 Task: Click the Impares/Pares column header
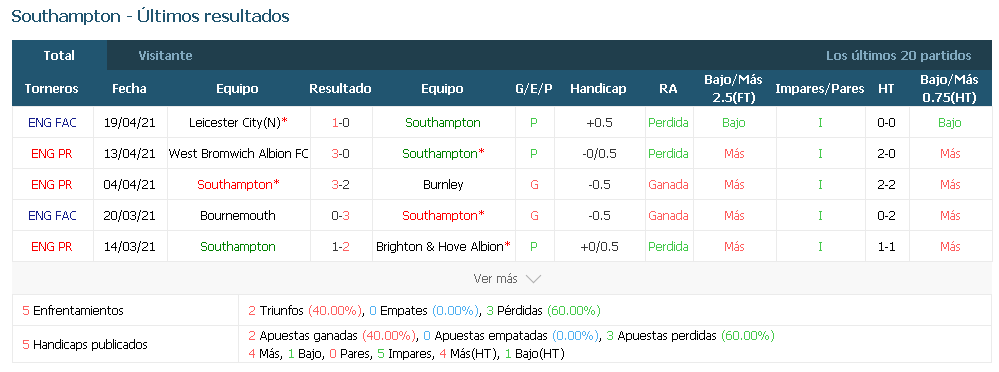(819, 89)
